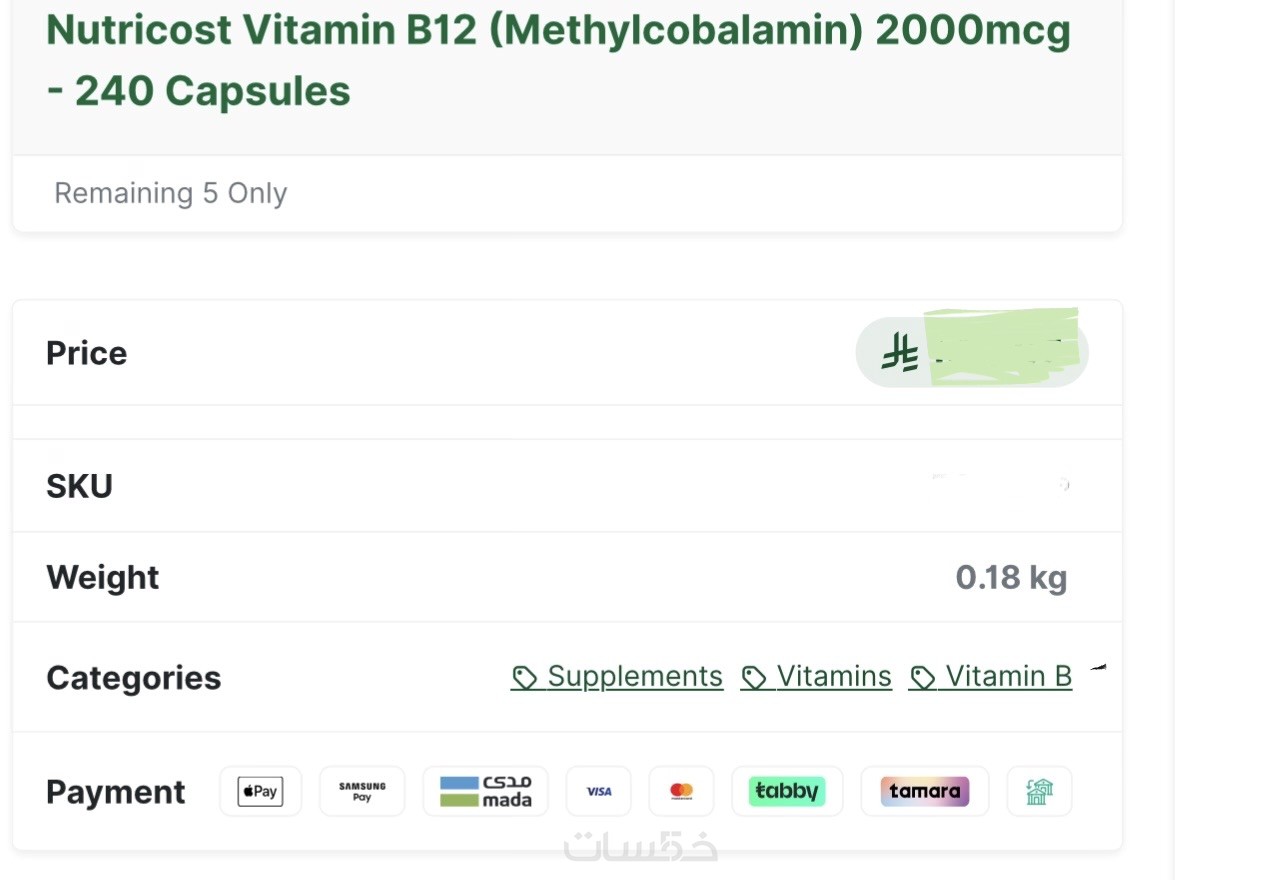Viewport: 1282px width, 880px height.
Task: Open the Vitamin B category link
Action: click(x=1008, y=677)
